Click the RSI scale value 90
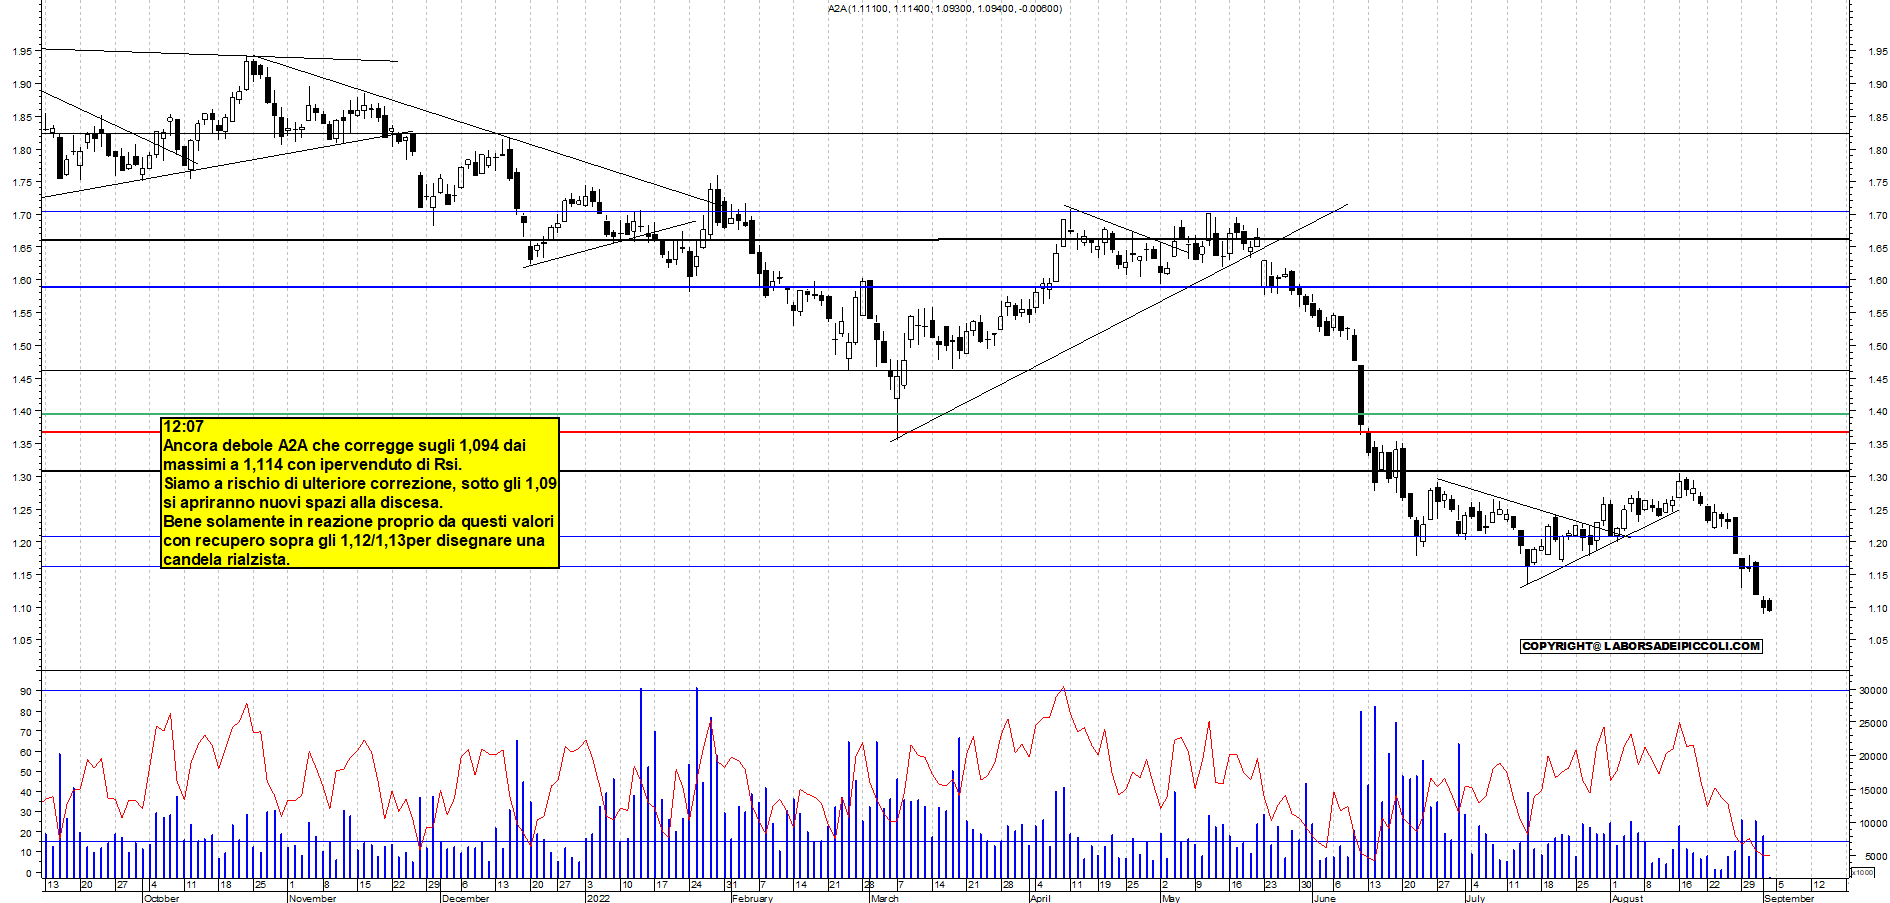1890x903 pixels. pyautogui.click(x=24, y=691)
